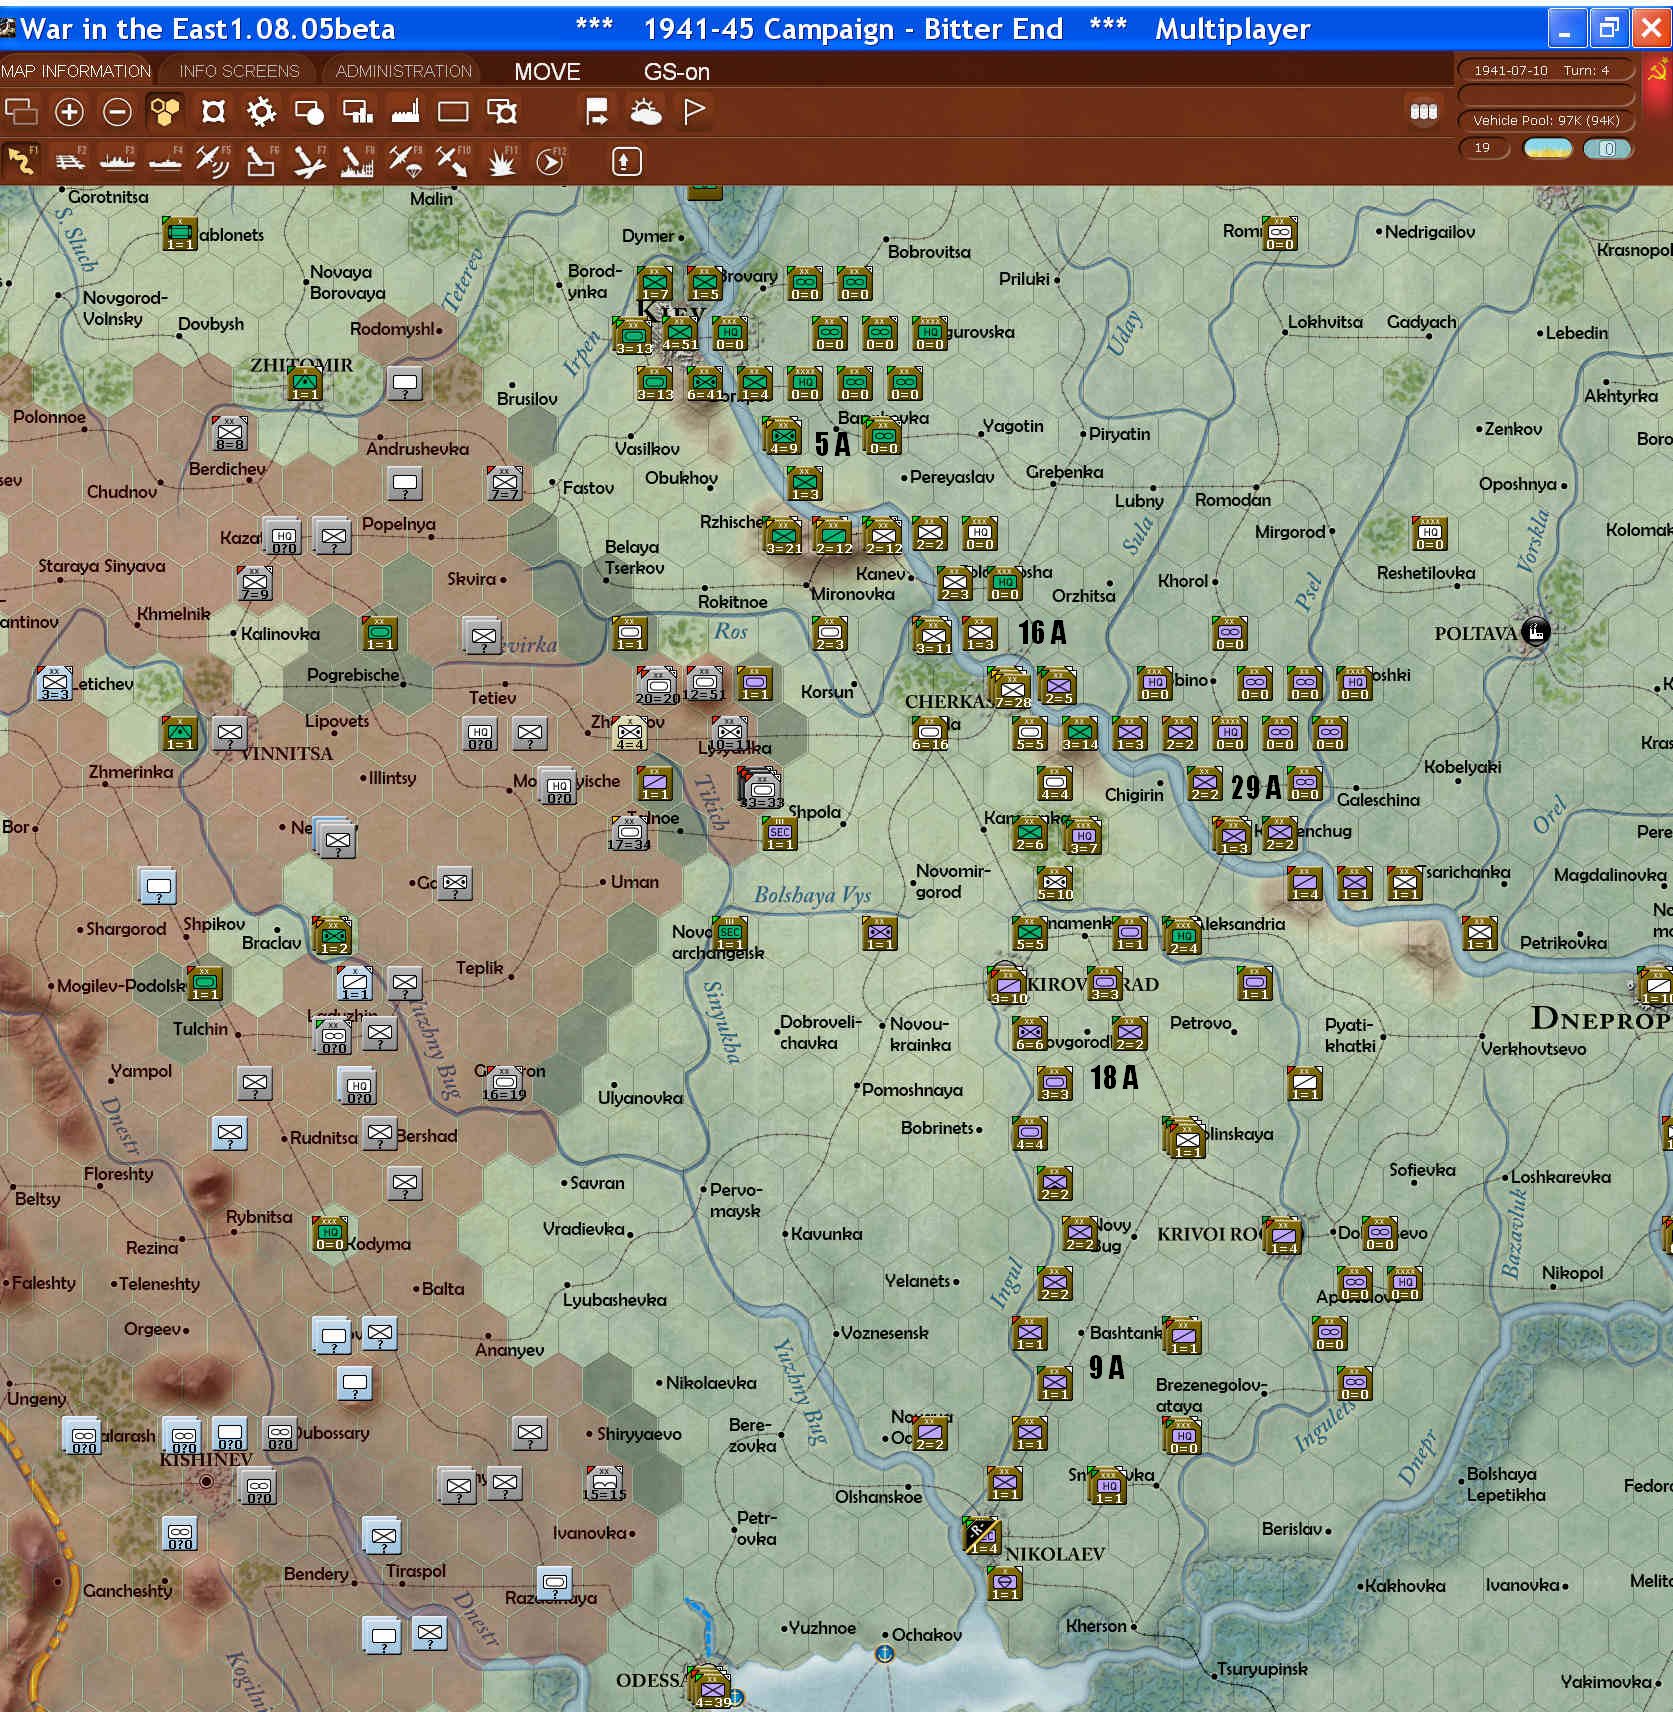Click the GS-on ground support button
This screenshot has width=1673, height=1712.
[x=676, y=72]
